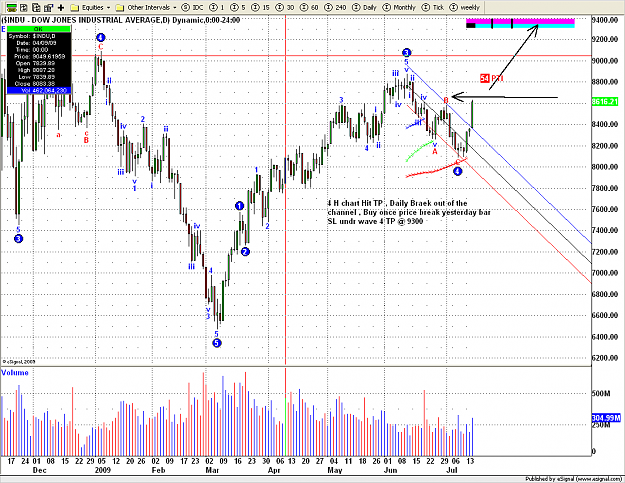Click the Volume pane label
Screen dimensions: 625x483
point(15,373)
